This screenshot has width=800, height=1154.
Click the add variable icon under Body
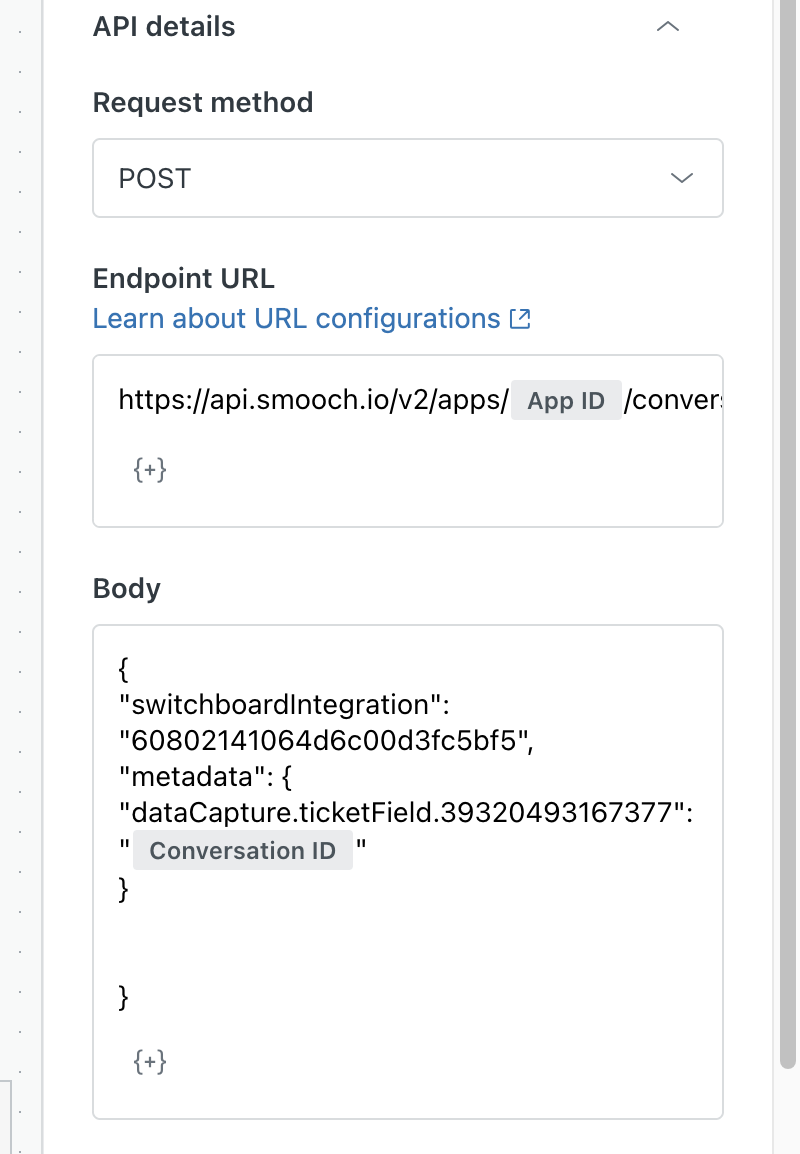150,1061
